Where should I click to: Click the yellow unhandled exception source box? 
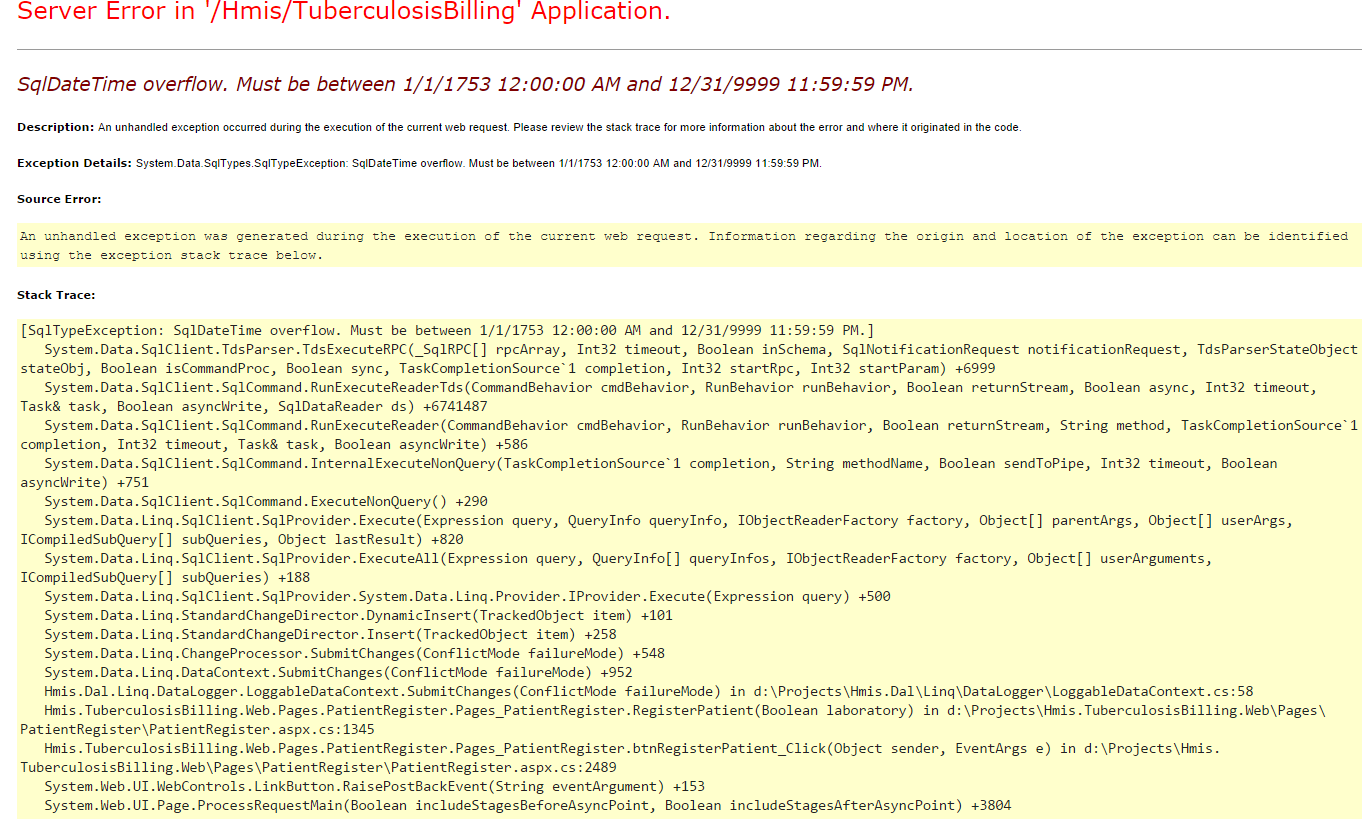(x=683, y=245)
